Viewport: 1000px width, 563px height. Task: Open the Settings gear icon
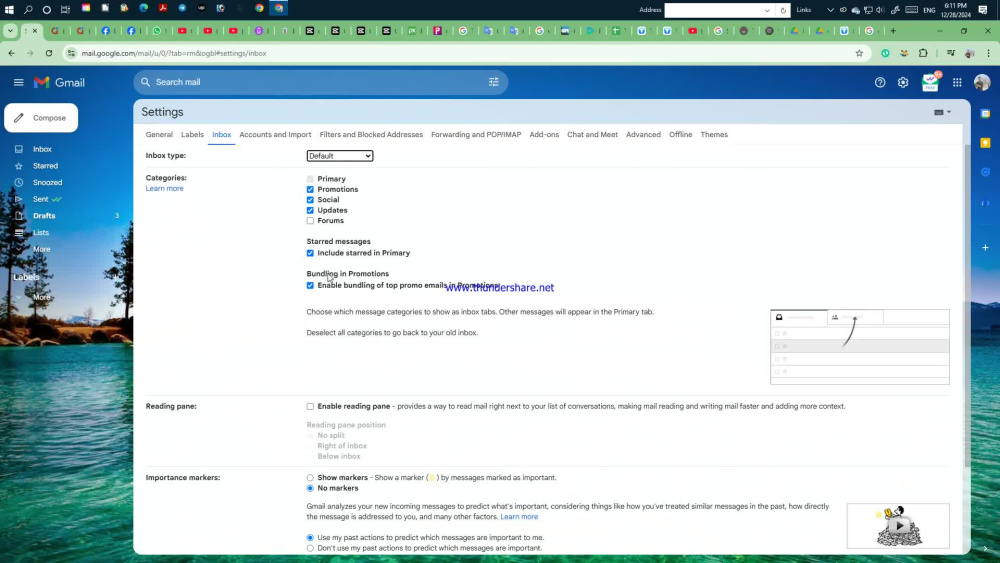[903, 82]
